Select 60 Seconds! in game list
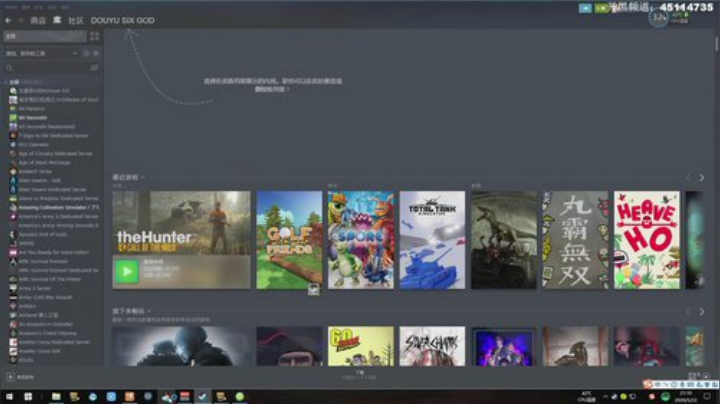The image size is (720, 404). (x=33, y=118)
